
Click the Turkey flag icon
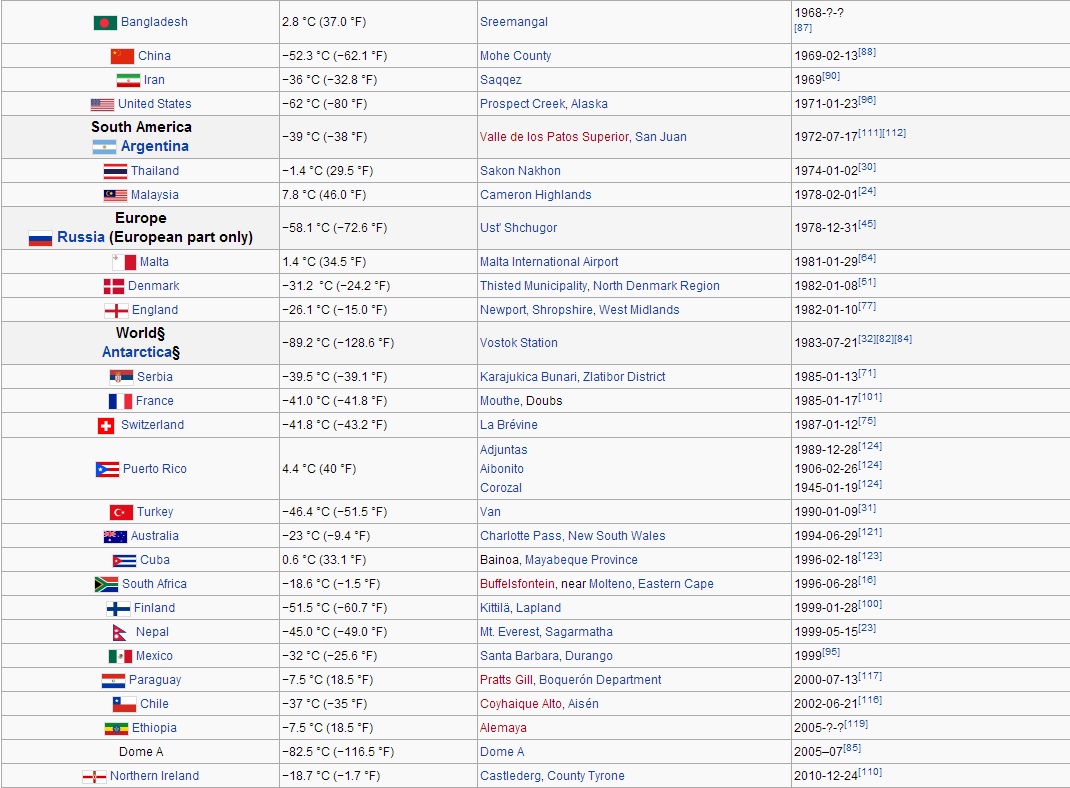[121, 512]
